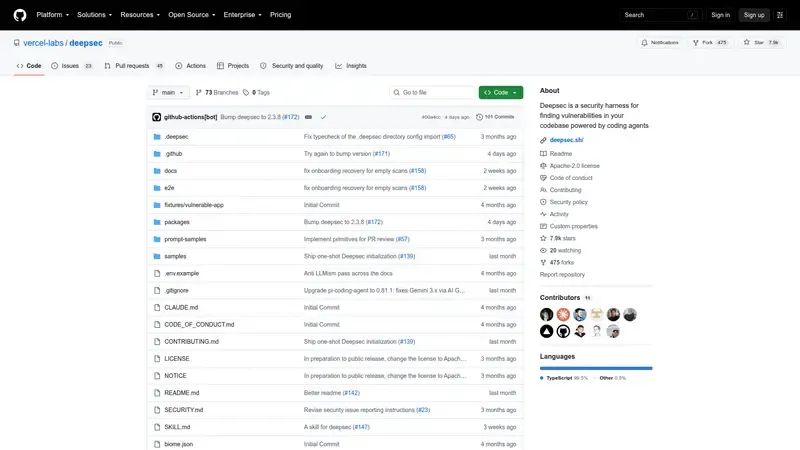
Task: Click the TypeScript language legend entry
Action: 564,378
